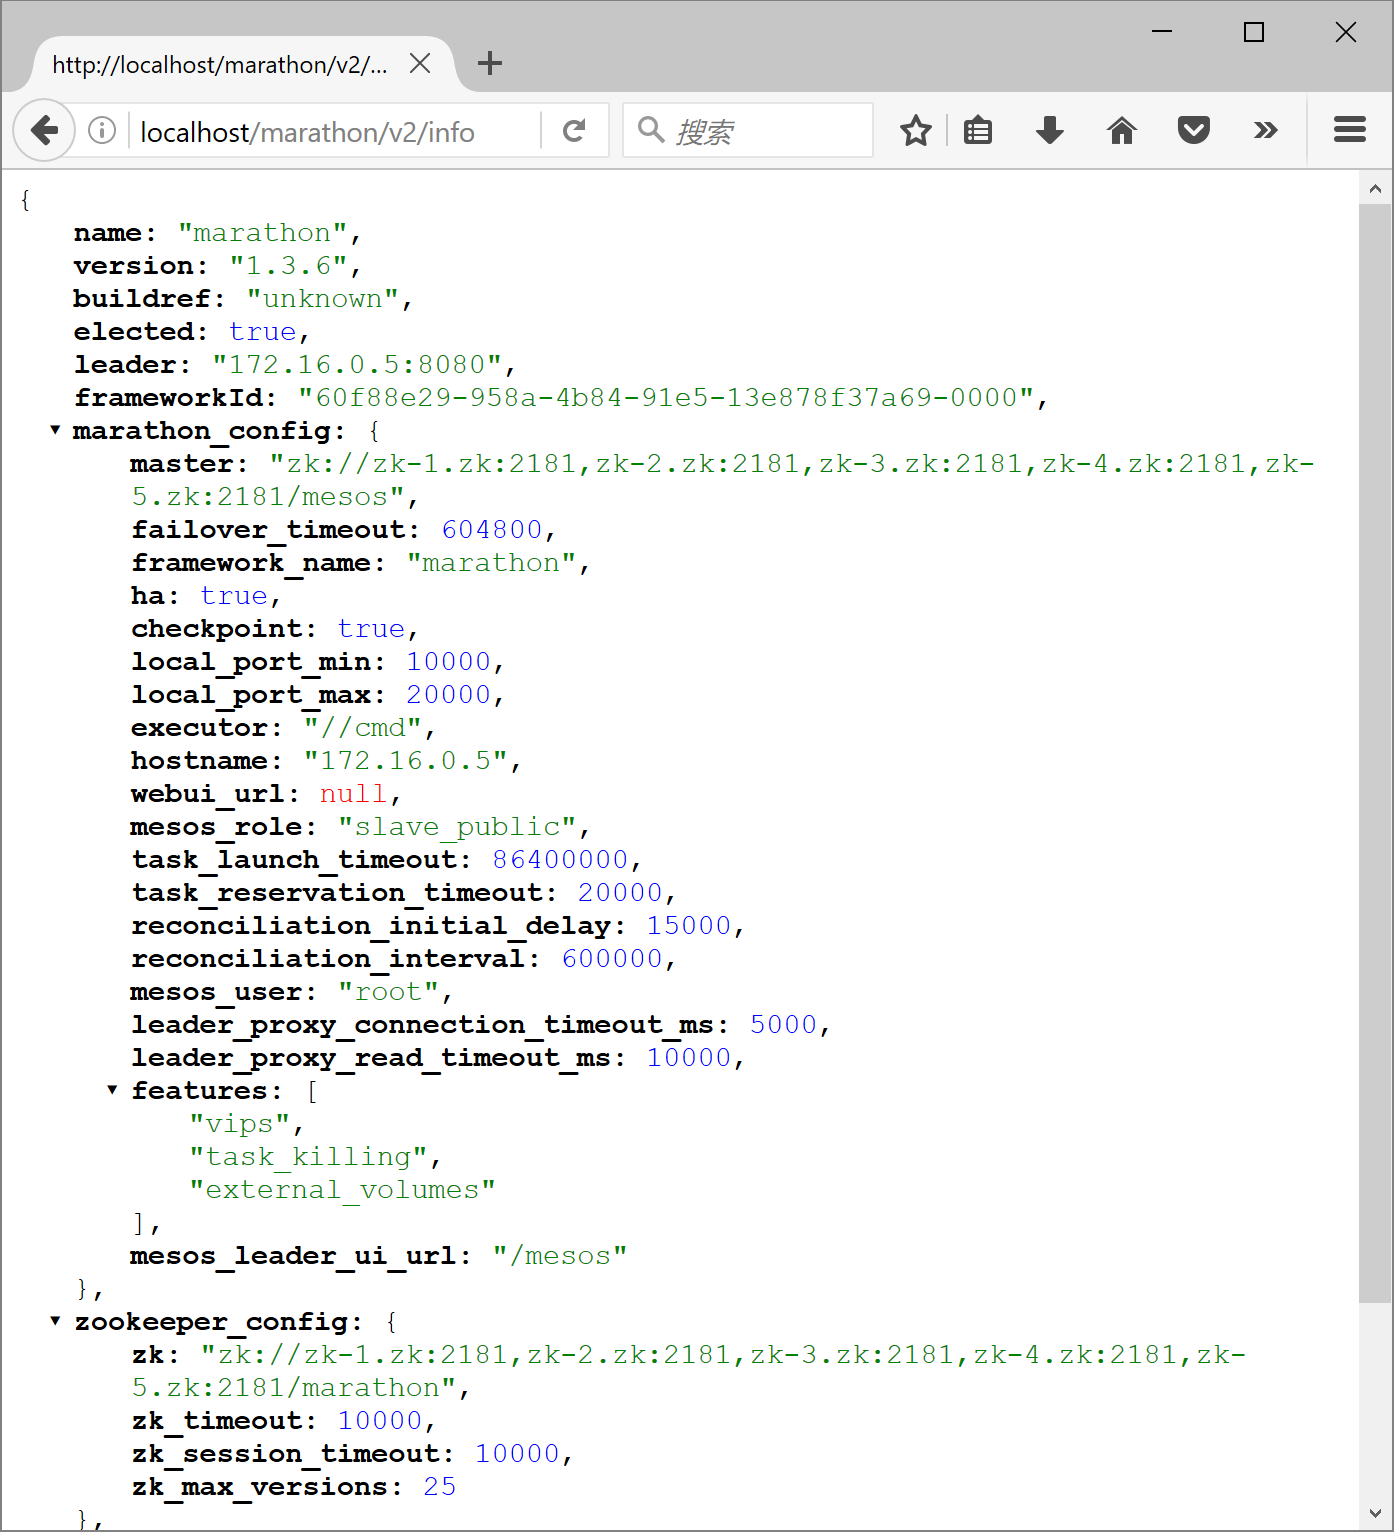
Task: Click mesos_role value "slave_public"
Action: coord(457,826)
